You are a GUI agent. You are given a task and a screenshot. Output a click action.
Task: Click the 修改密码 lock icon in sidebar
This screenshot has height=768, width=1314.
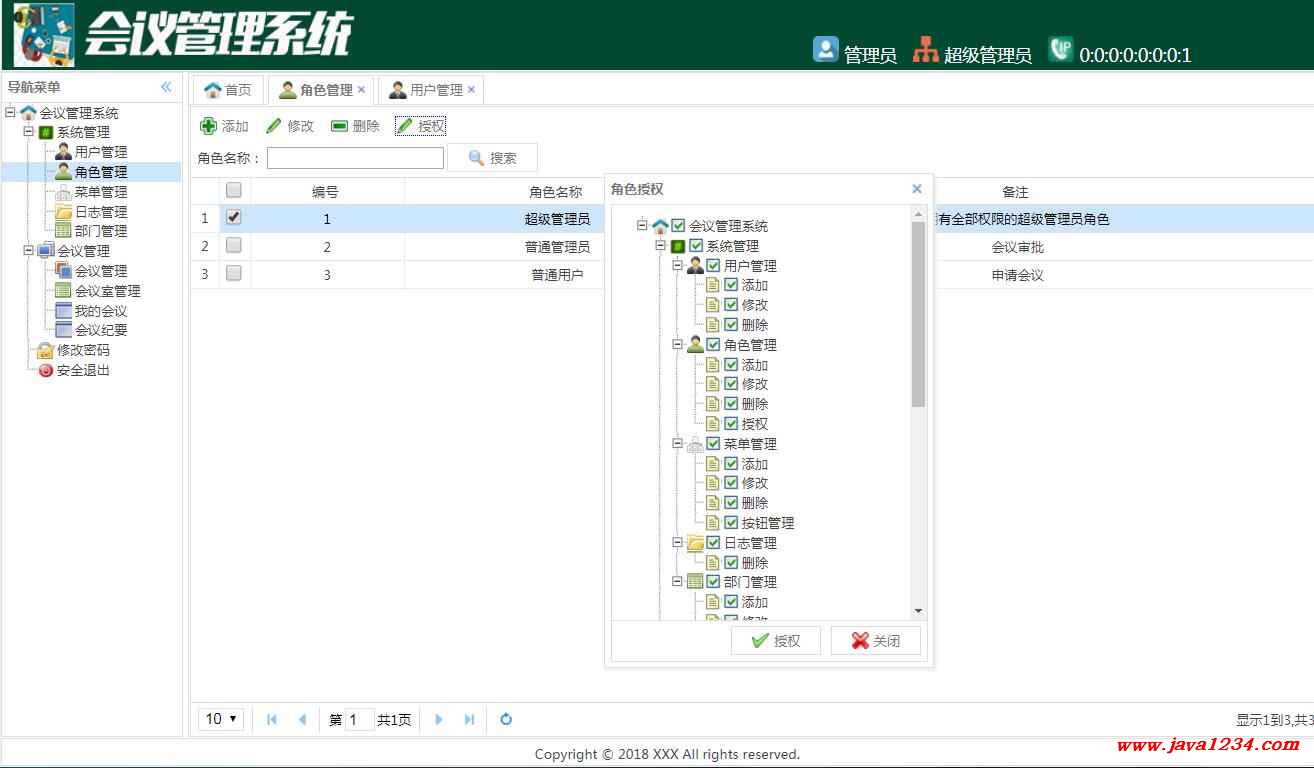coord(46,350)
